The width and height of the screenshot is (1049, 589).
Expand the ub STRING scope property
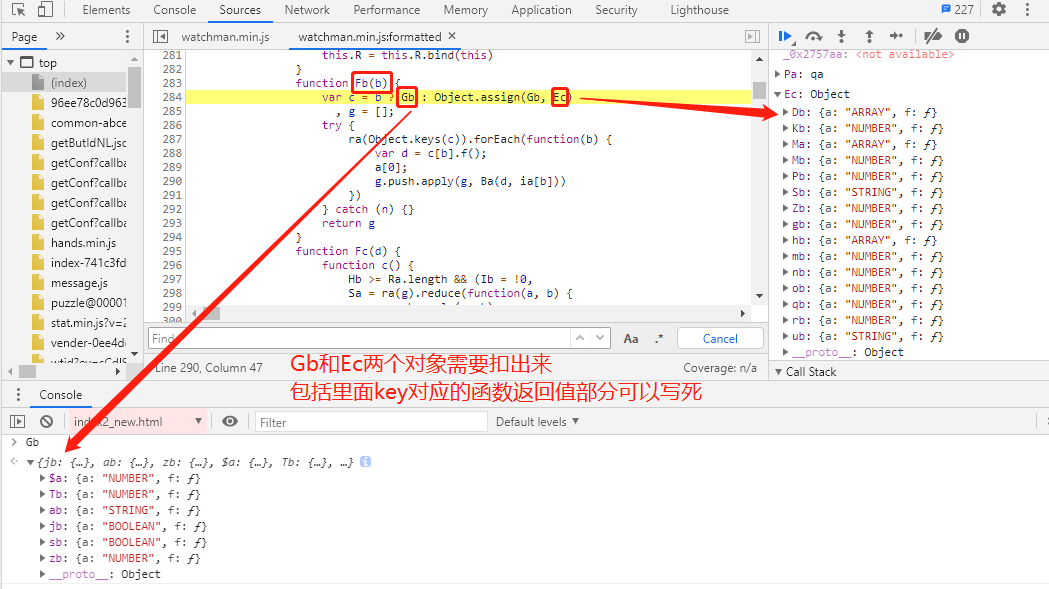pyautogui.click(x=785, y=336)
